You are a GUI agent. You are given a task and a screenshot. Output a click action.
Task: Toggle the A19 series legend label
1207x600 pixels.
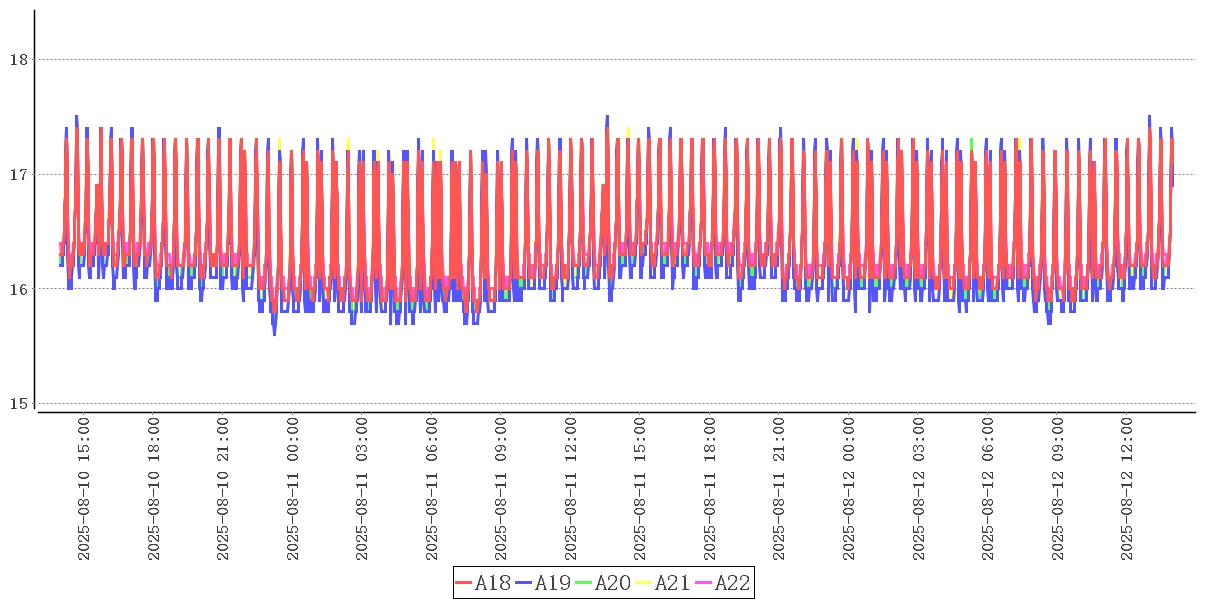click(553, 583)
